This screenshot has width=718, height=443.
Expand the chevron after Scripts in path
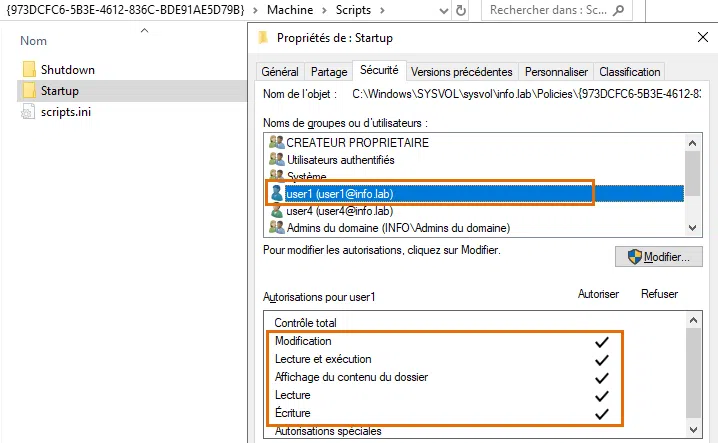[x=382, y=10]
